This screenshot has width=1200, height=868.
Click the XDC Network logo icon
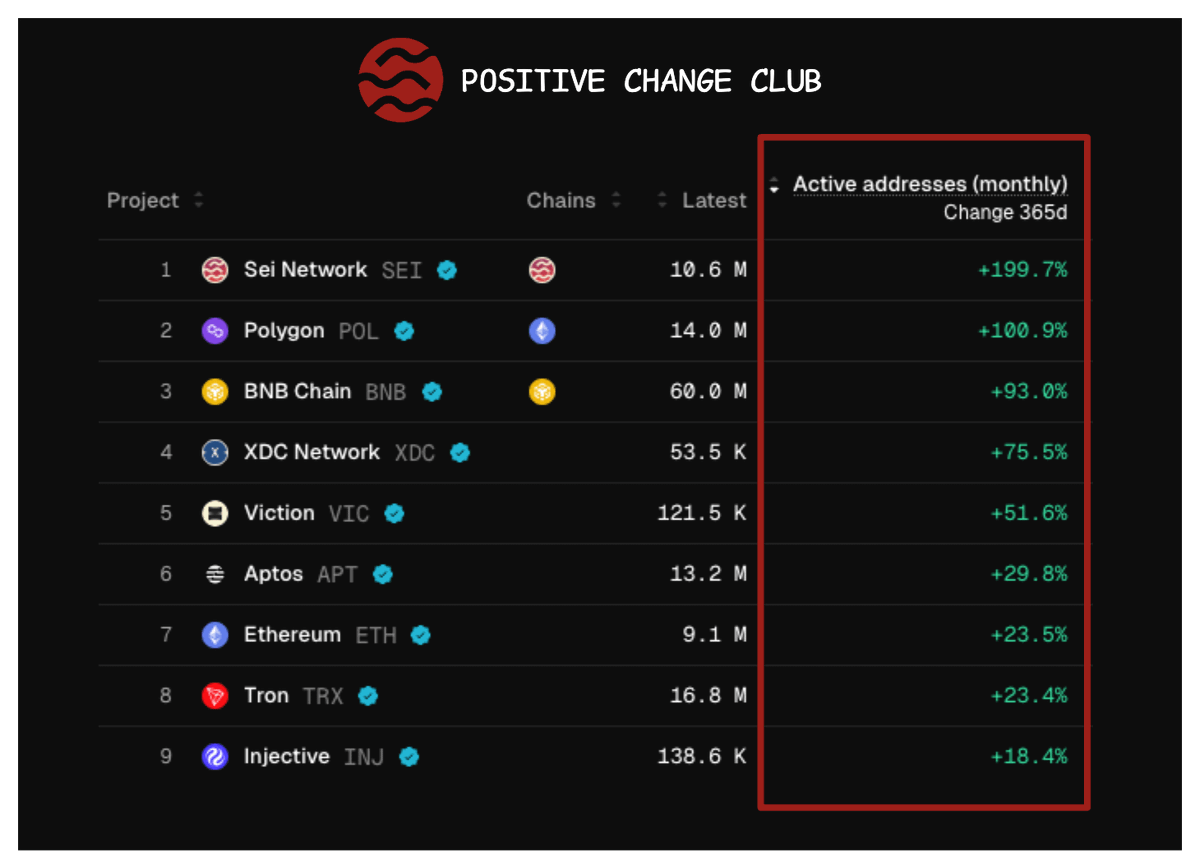pyautogui.click(x=215, y=453)
